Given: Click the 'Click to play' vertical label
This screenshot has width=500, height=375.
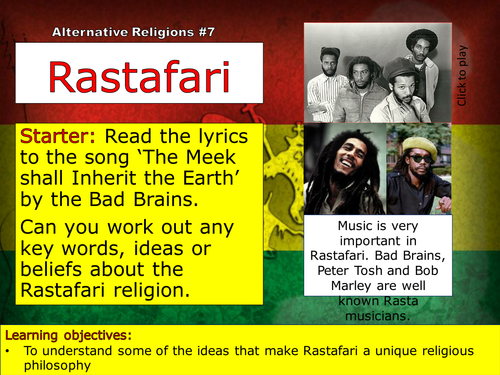Looking at the screenshot, I should coord(462,76).
